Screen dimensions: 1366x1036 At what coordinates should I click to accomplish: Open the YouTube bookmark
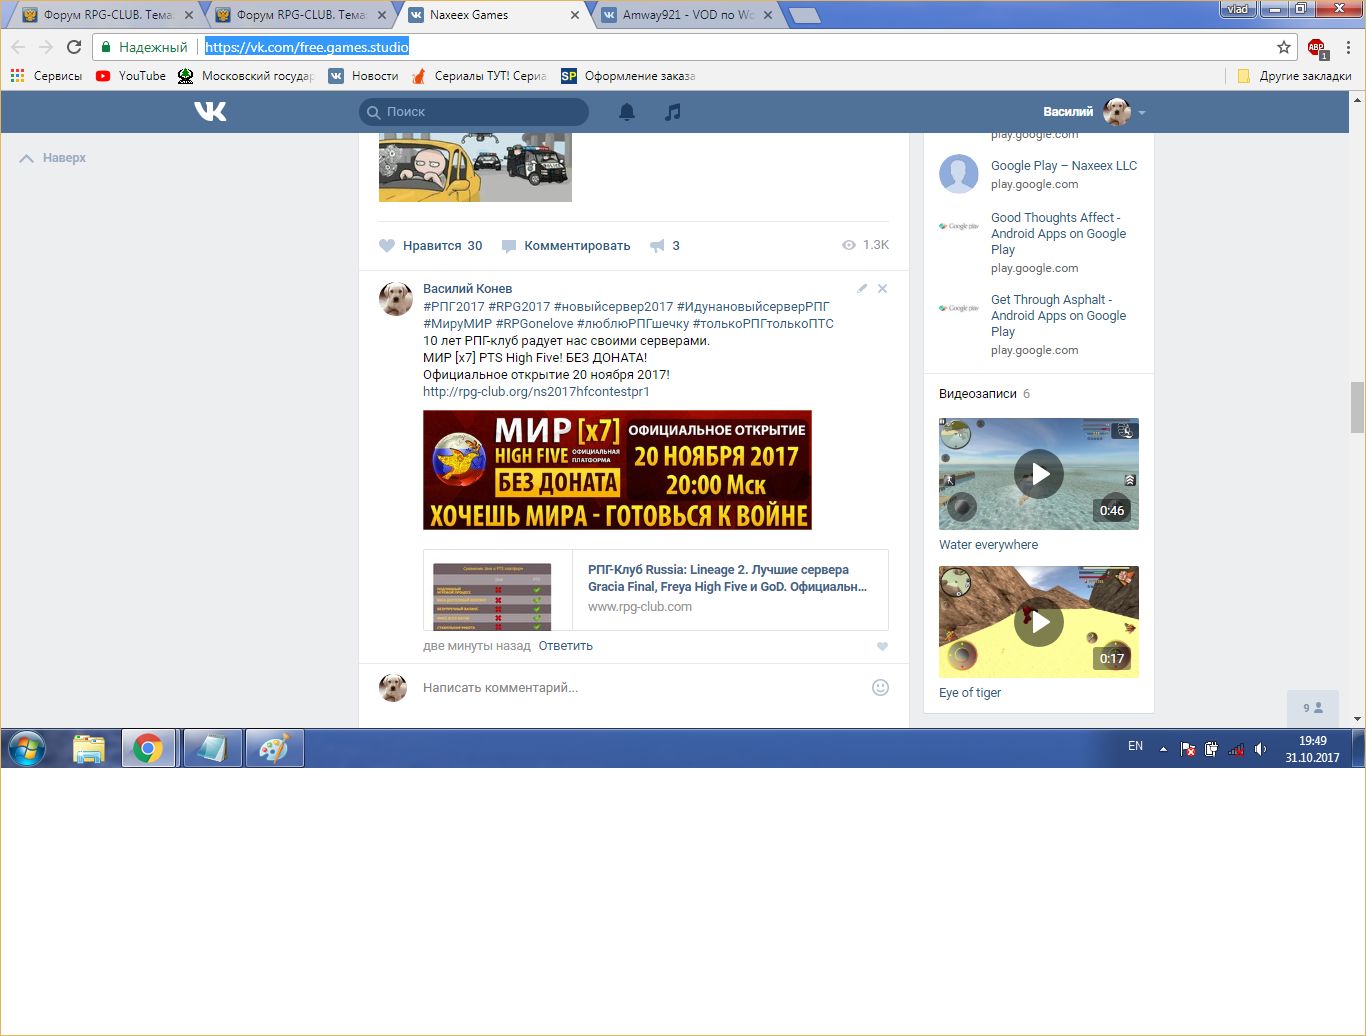pos(131,76)
